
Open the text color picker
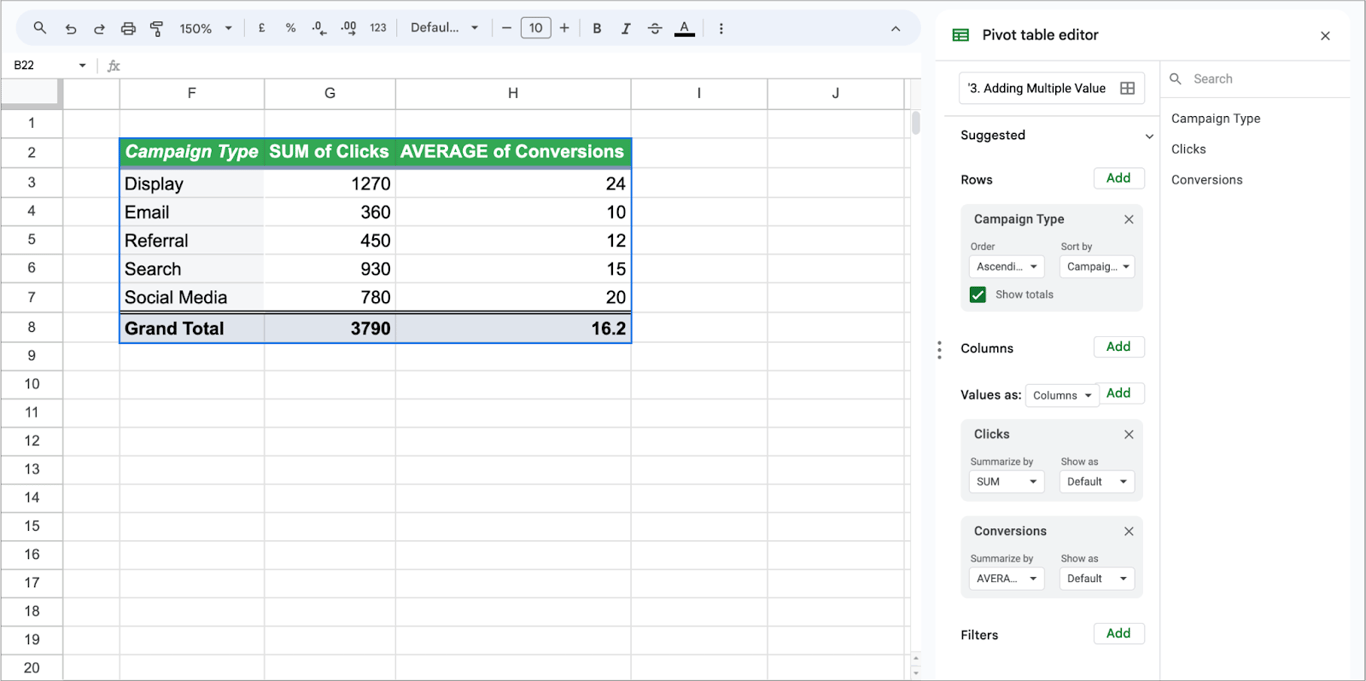coord(684,28)
